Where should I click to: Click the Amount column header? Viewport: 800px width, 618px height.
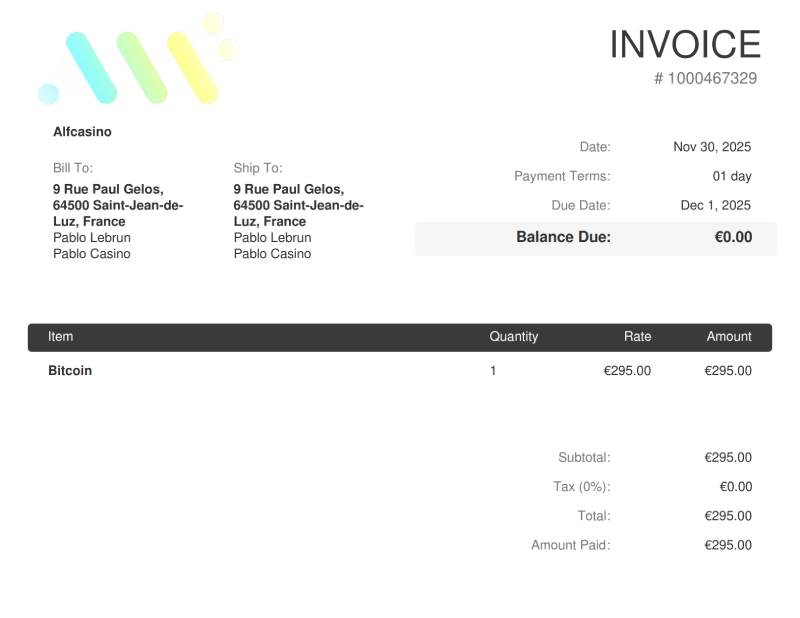pos(728,337)
